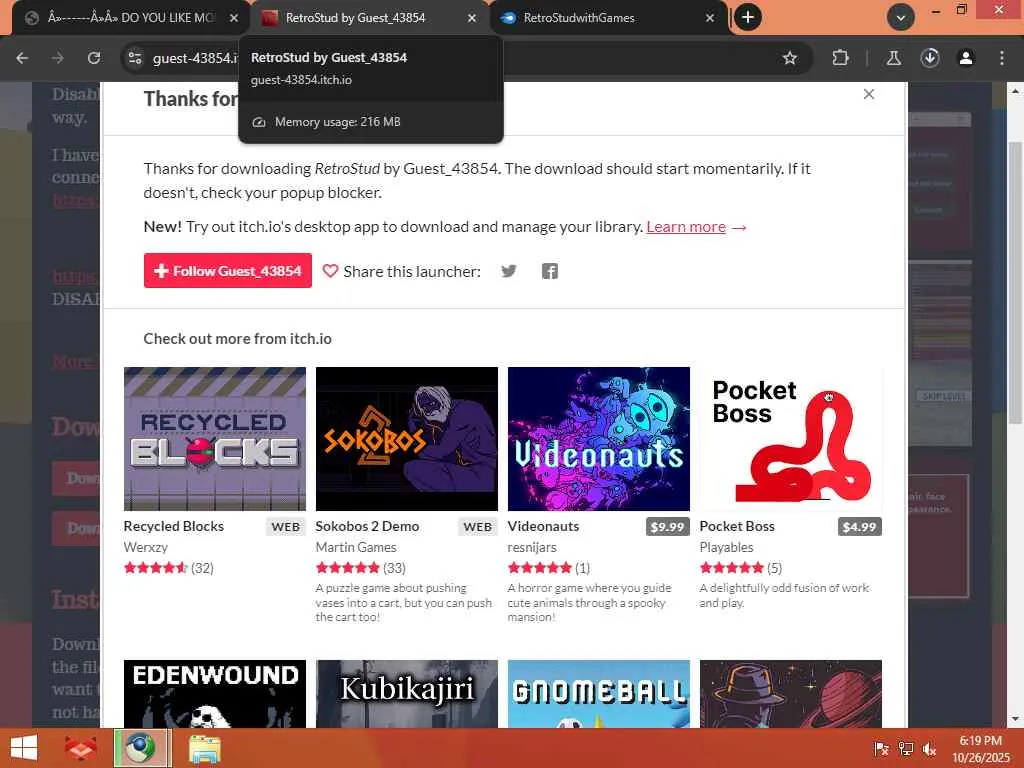Click the Sokobos 2 Demo star rating (33)

click(360, 568)
